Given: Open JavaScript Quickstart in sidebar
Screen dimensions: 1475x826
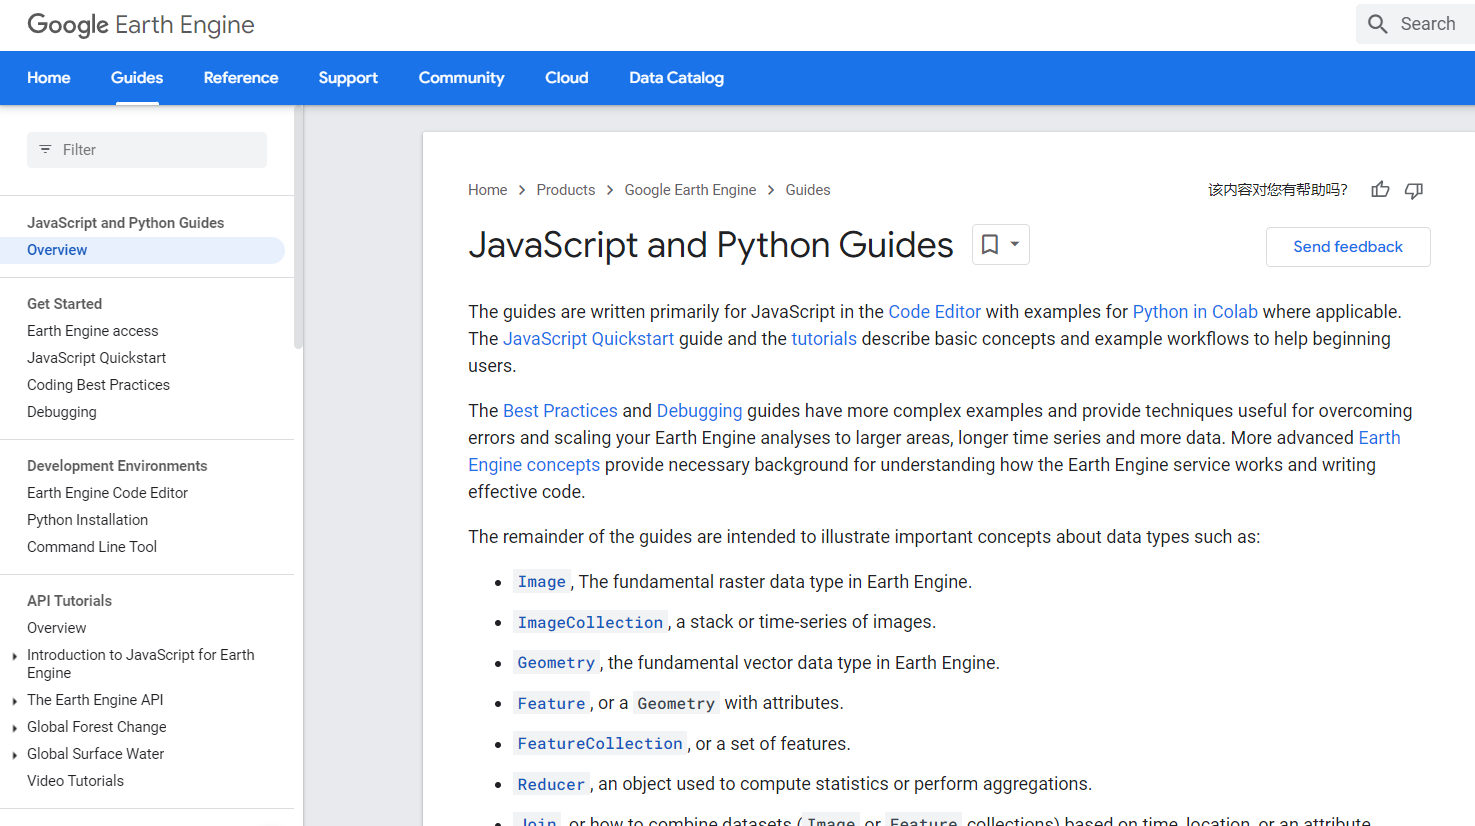Looking at the screenshot, I should [x=96, y=358].
